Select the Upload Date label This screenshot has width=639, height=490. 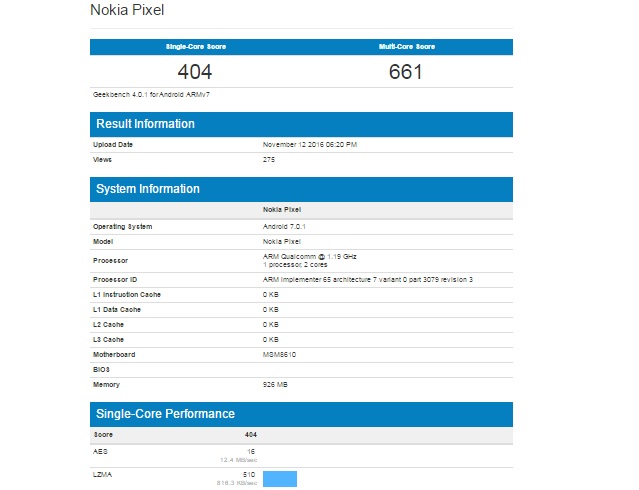[113, 145]
